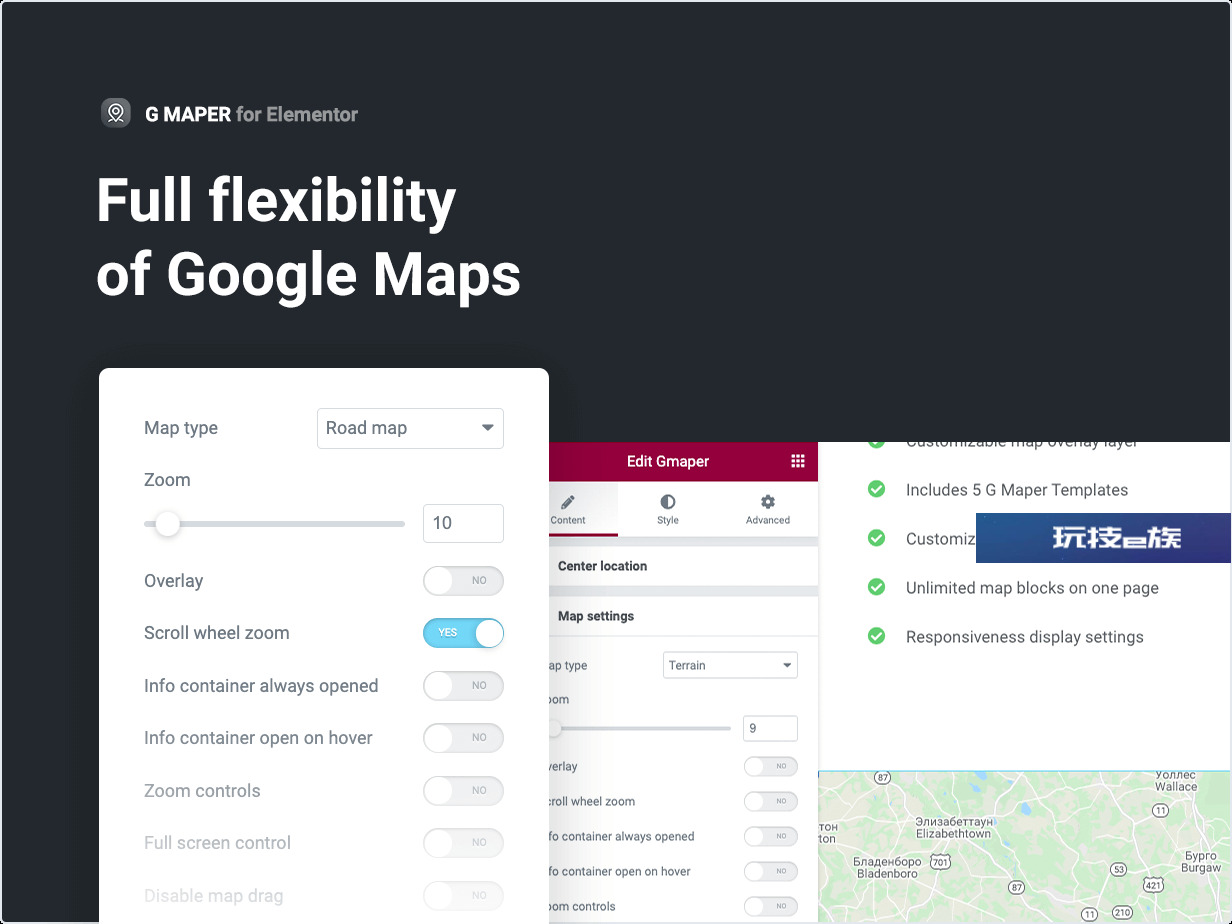The image size is (1232, 924).
Task: Toggle Disable map drag switch
Action: click(x=463, y=896)
